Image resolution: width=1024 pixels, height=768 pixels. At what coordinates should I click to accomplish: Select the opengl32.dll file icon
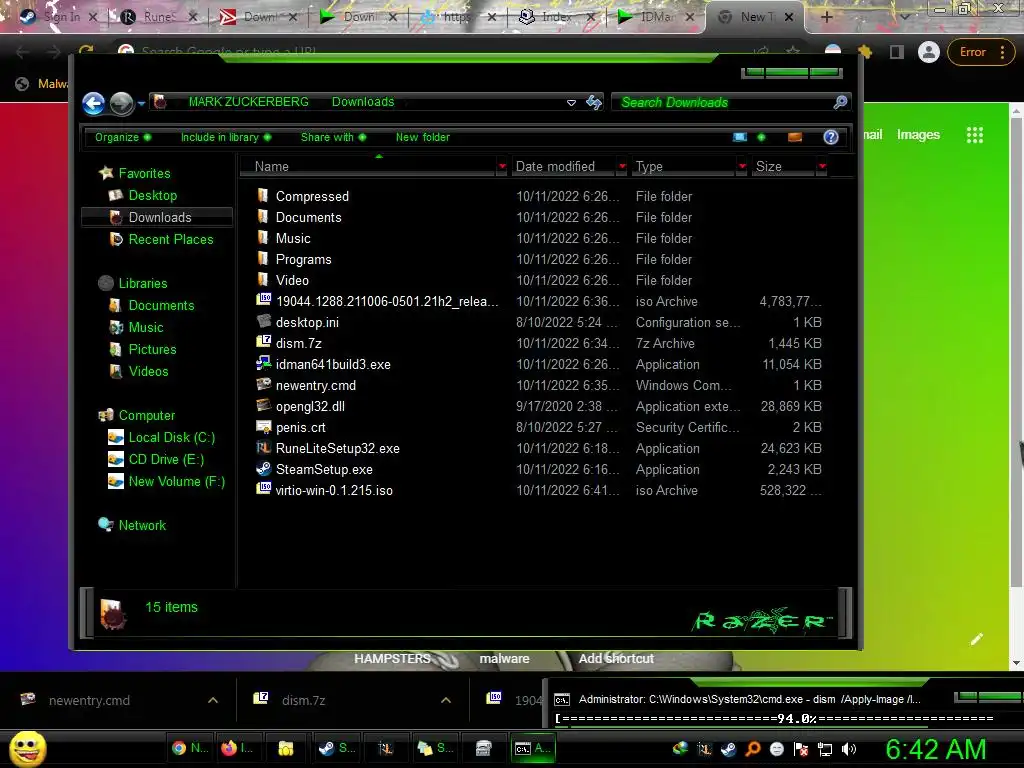tap(263, 406)
